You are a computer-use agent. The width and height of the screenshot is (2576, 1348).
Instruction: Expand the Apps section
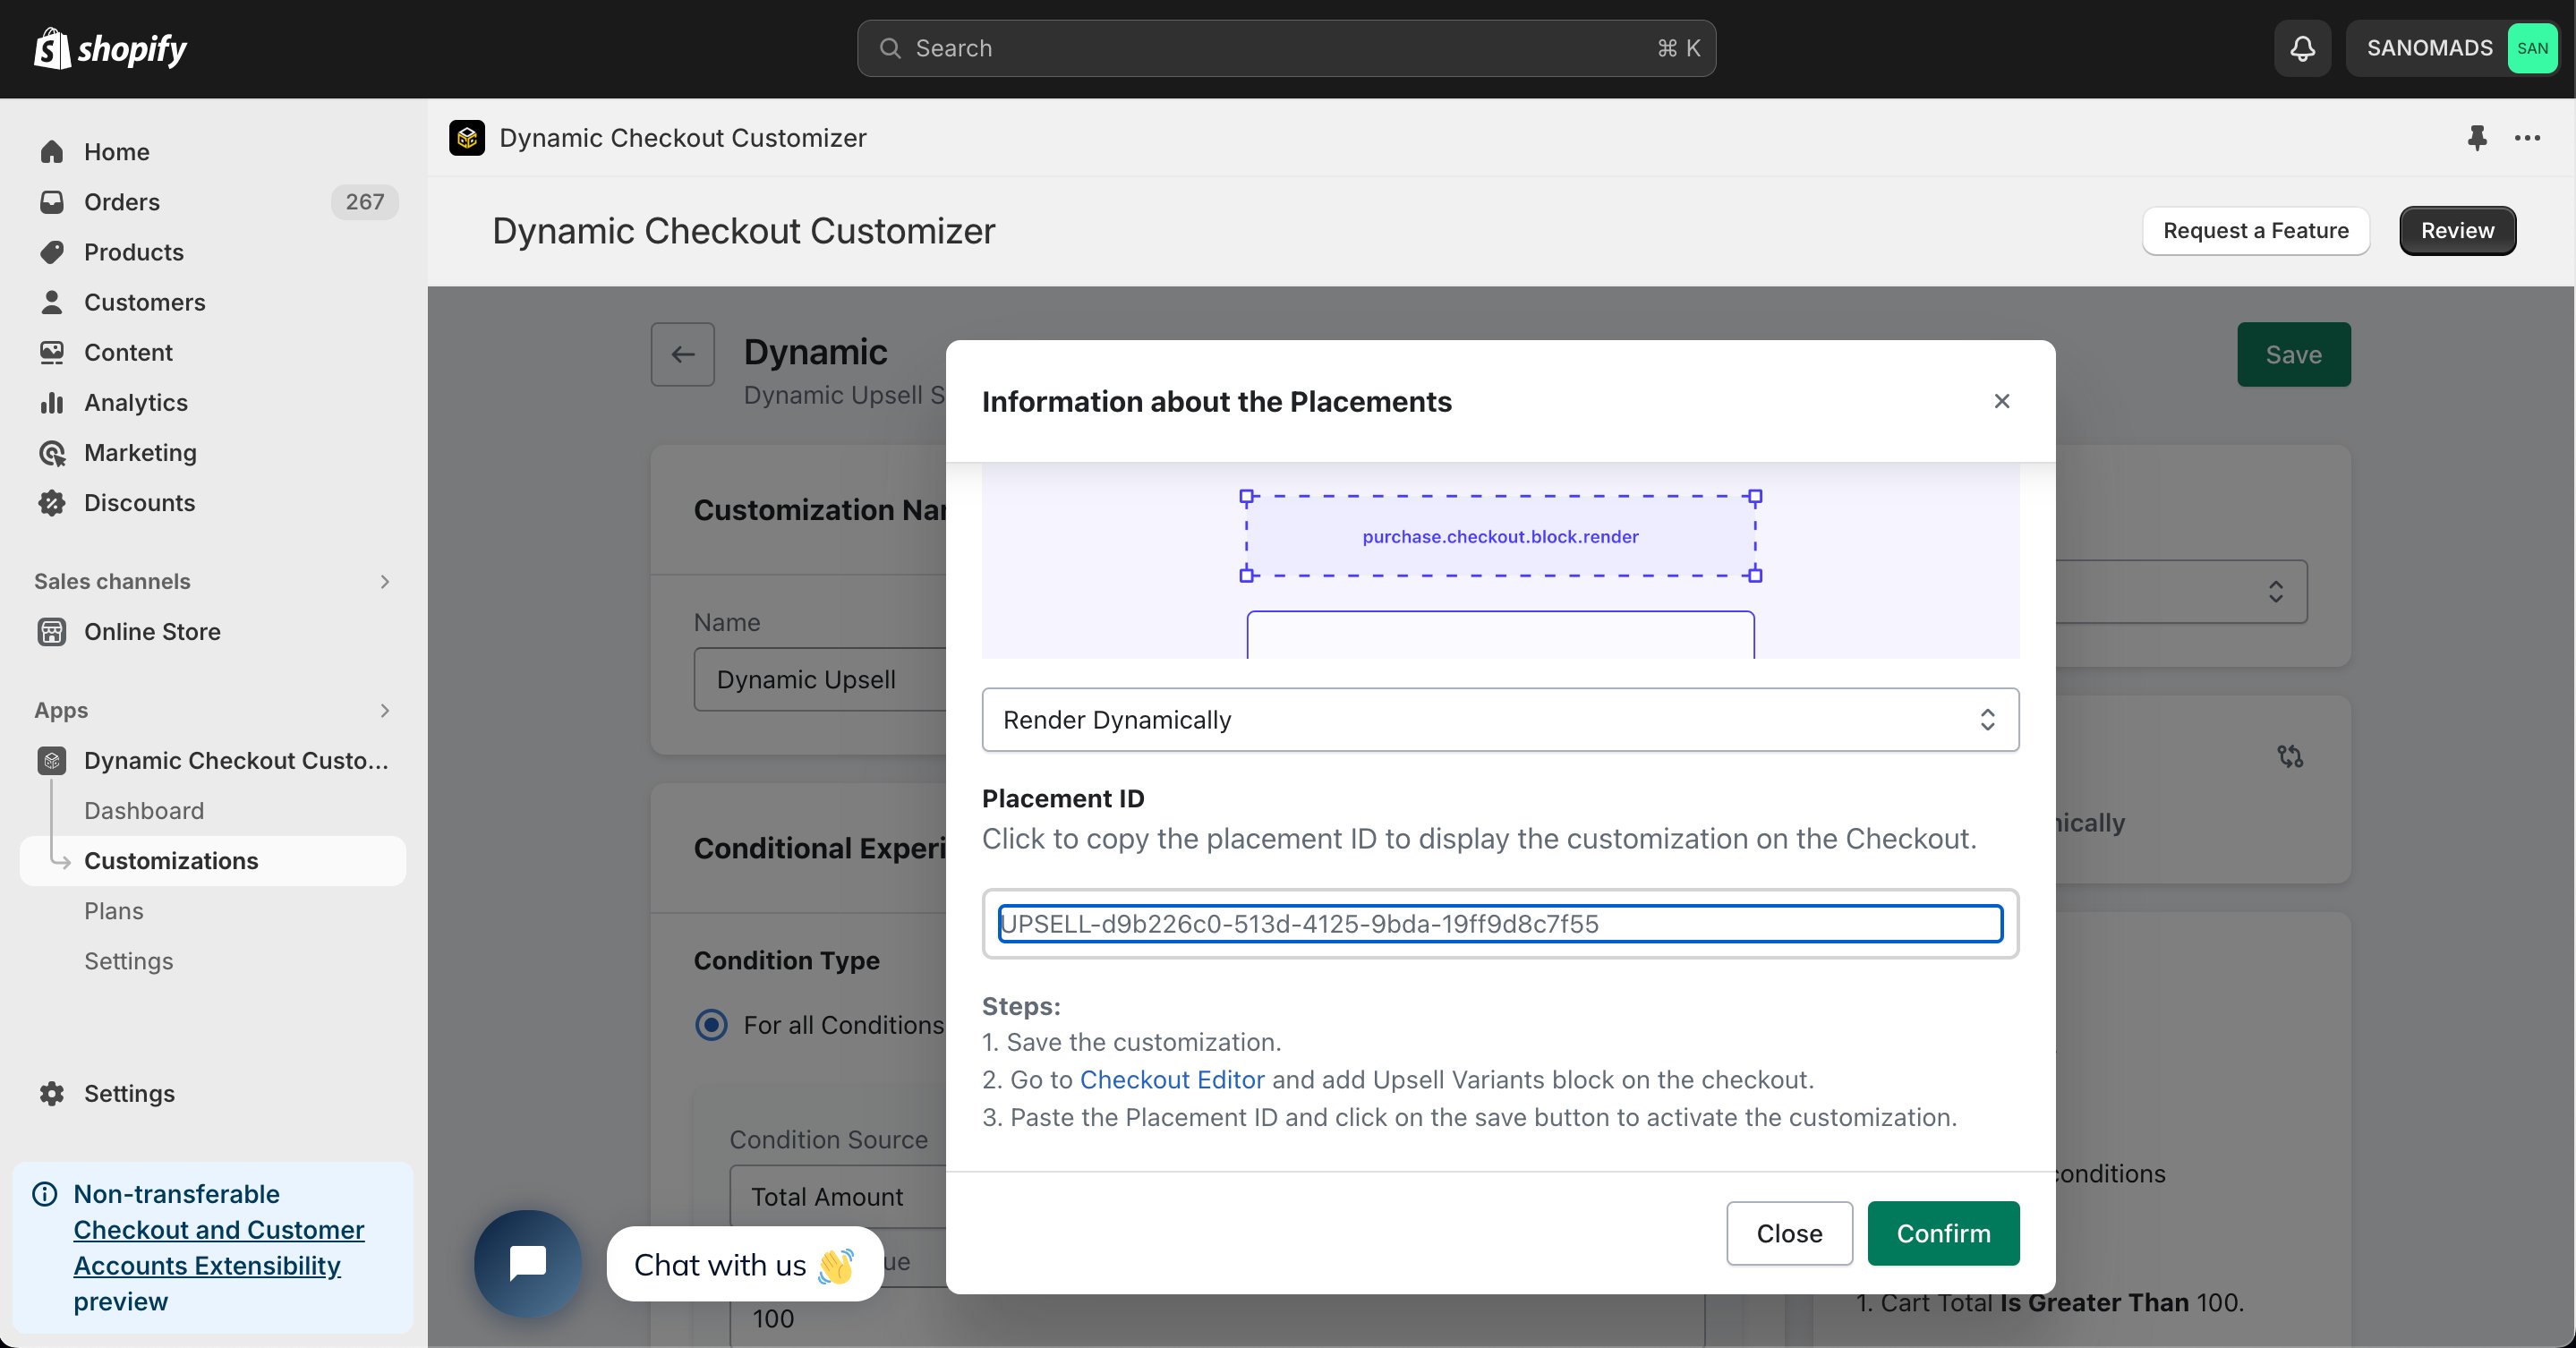click(x=385, y=710)
